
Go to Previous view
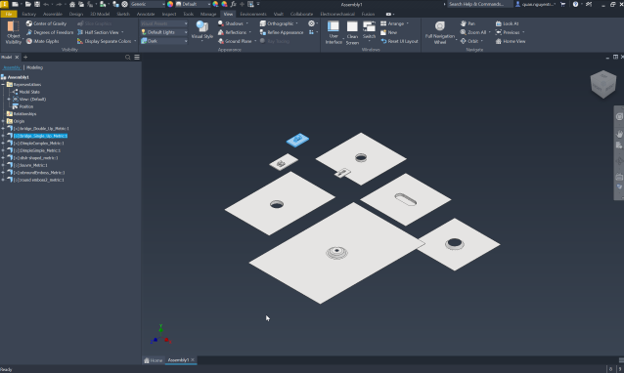[x=507, y=32]
